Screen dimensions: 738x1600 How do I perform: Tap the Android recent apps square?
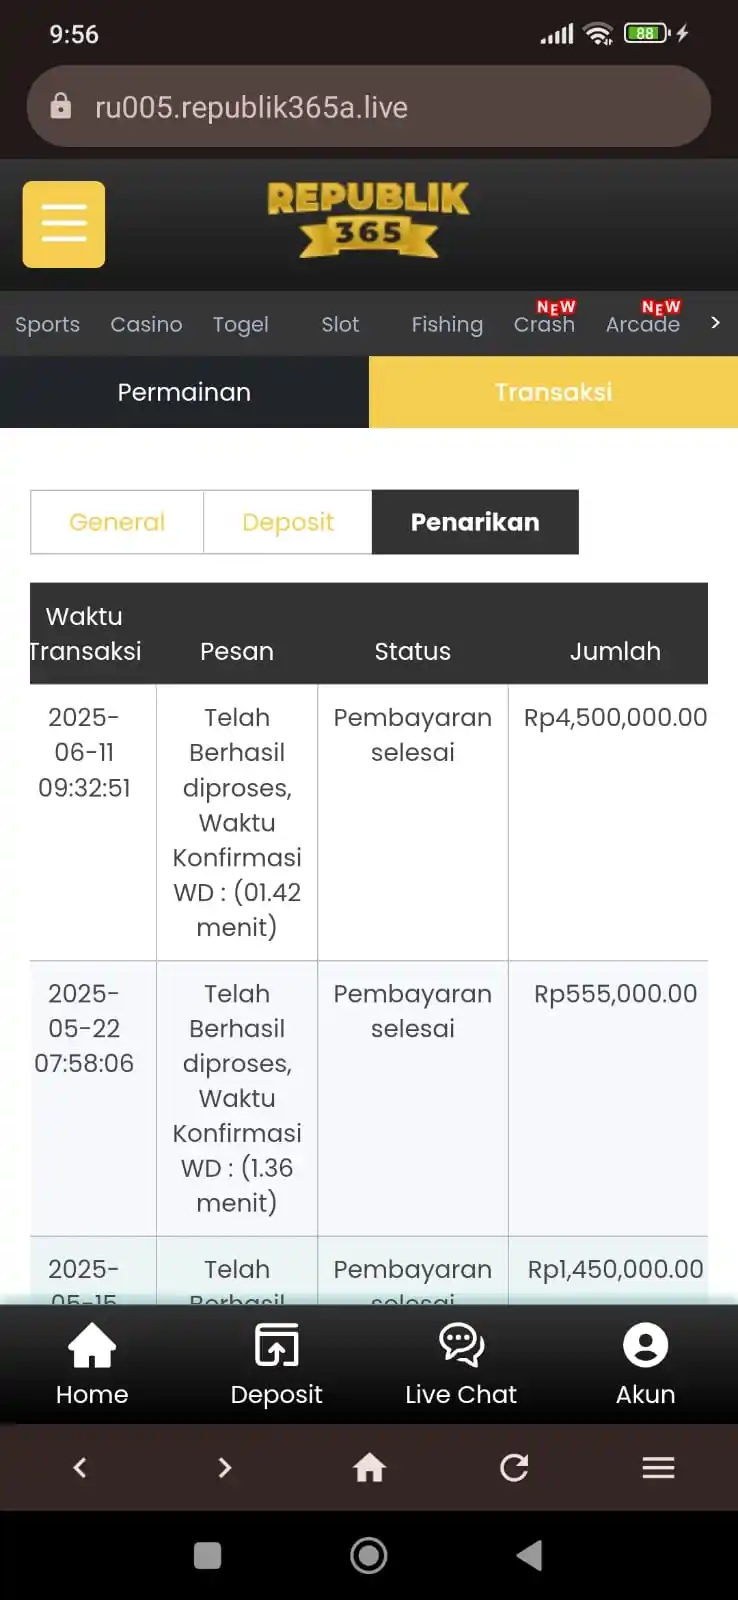[207, 1555]
